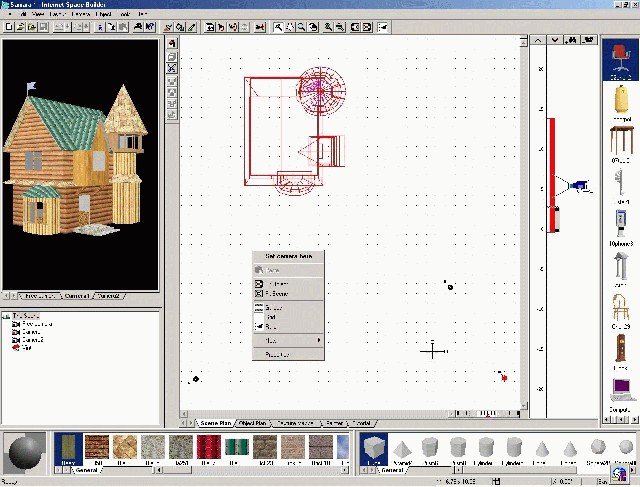Click the Open folder toolbar icon
Viewport: 640px width, 487px height.
pyautogui.click(x=20, y=27)
